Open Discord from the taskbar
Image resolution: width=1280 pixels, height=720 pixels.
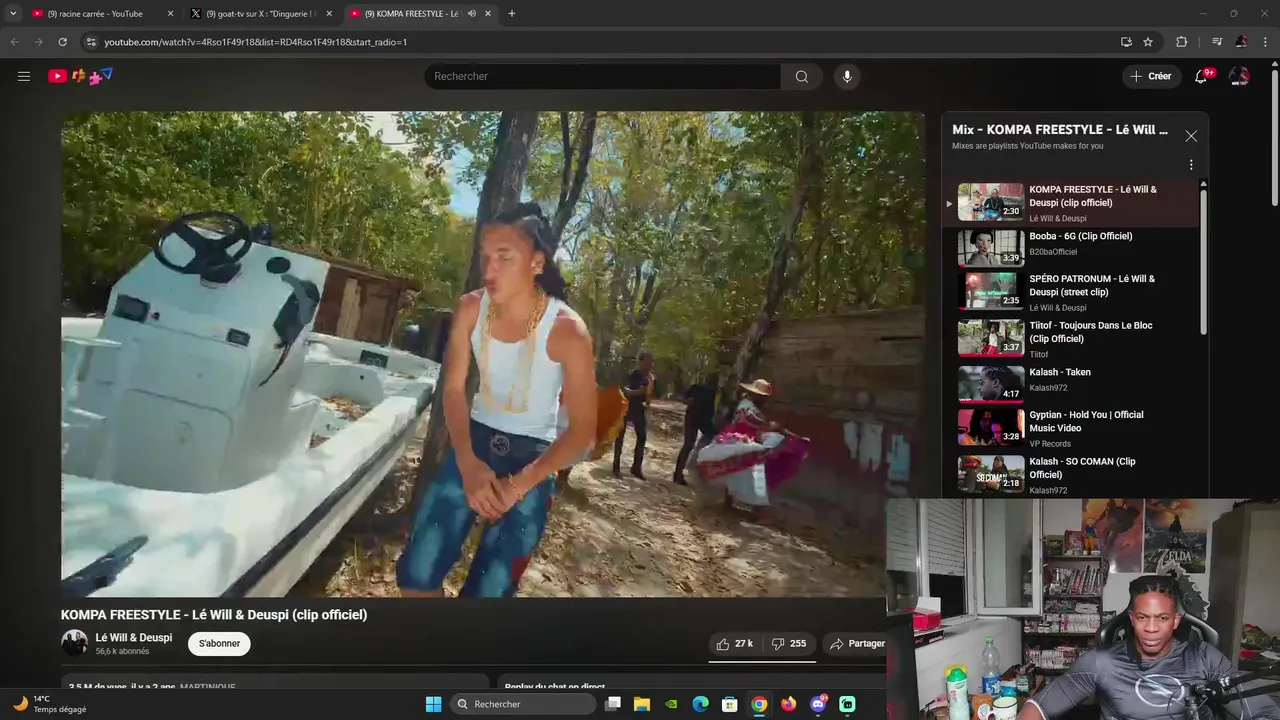(818, 704)
